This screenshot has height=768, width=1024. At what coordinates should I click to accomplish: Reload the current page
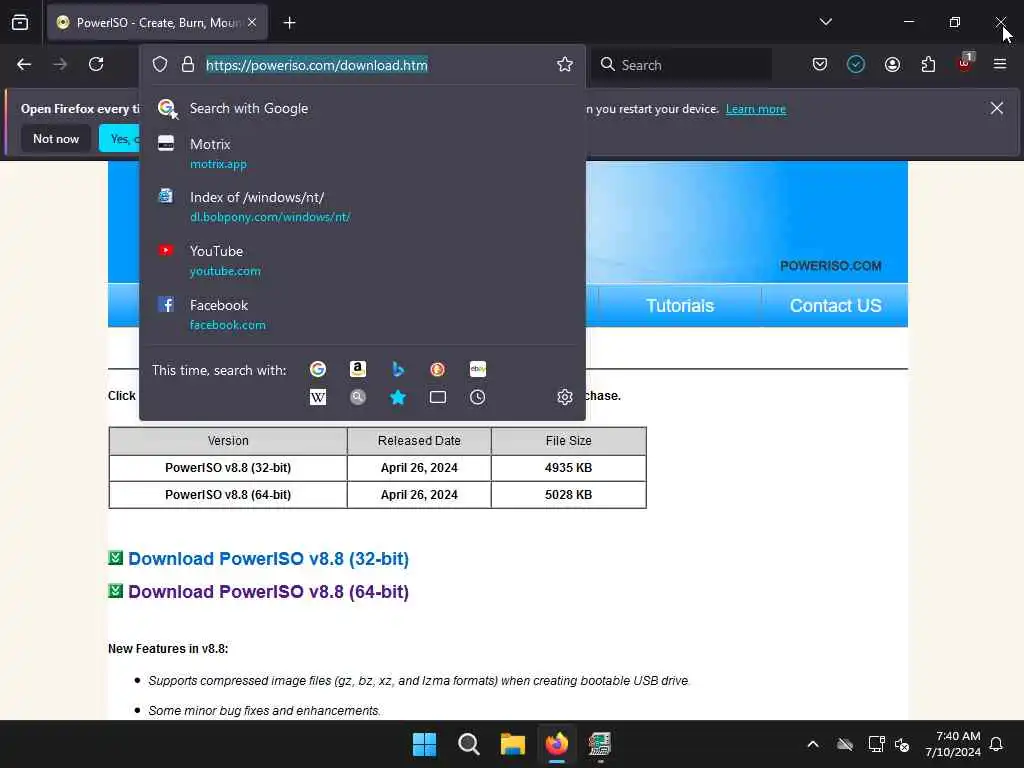coord(96,64)
